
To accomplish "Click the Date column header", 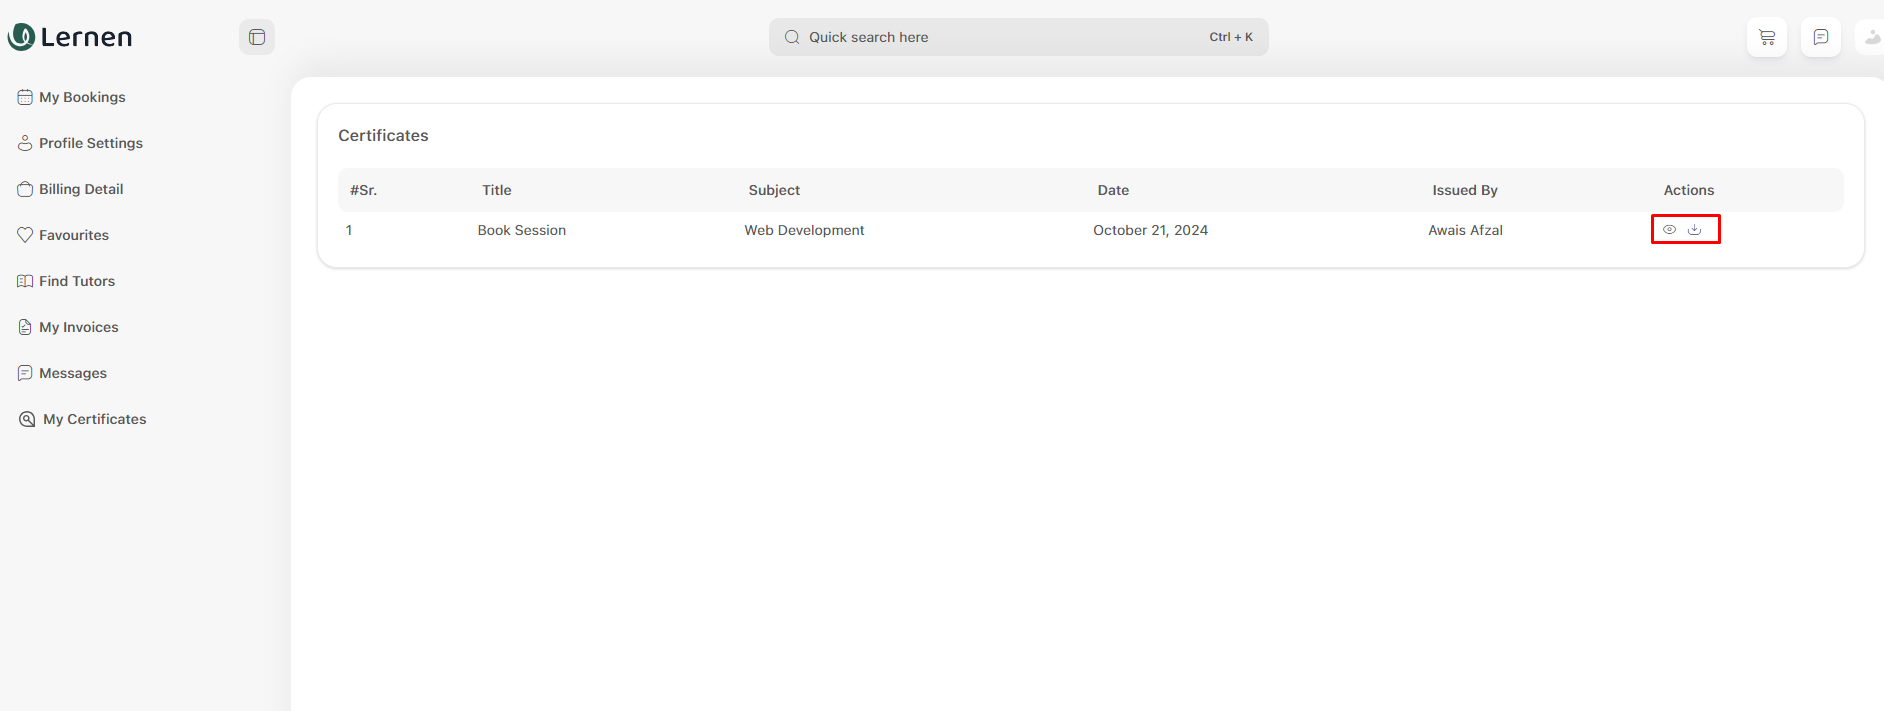I will pos(1113,190).
